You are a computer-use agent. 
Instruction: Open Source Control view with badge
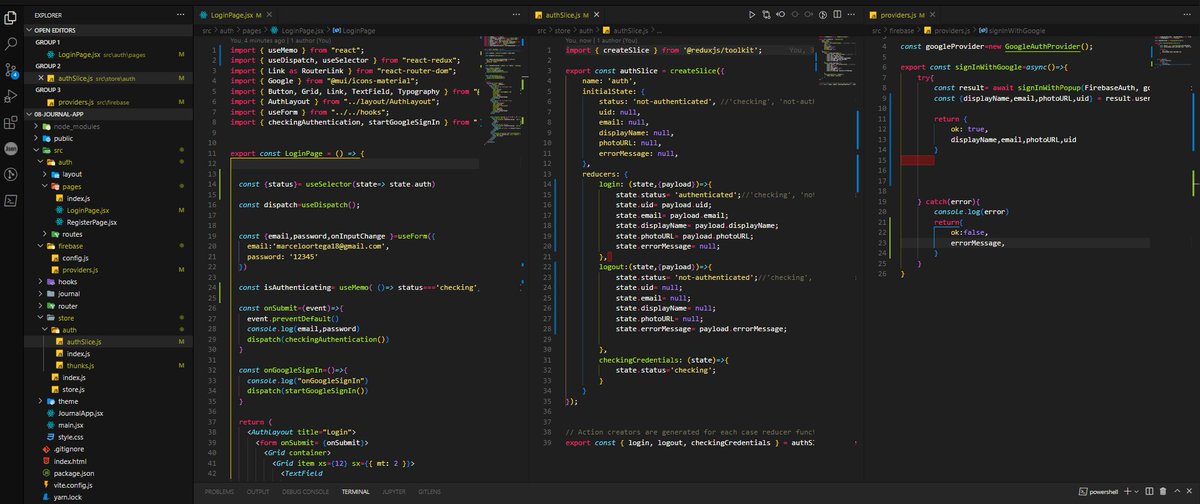pyautogui.click(x=11, y=70)
